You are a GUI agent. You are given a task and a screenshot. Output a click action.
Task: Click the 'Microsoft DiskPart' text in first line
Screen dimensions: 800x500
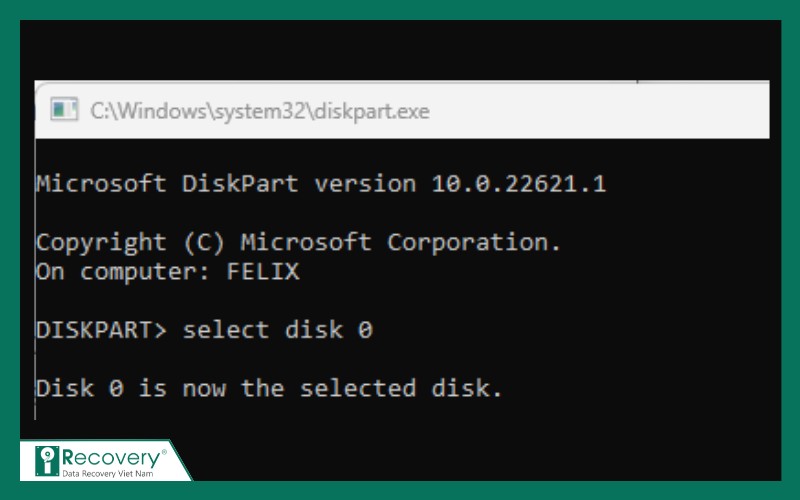pyautogui.click(x=167, y=184)
